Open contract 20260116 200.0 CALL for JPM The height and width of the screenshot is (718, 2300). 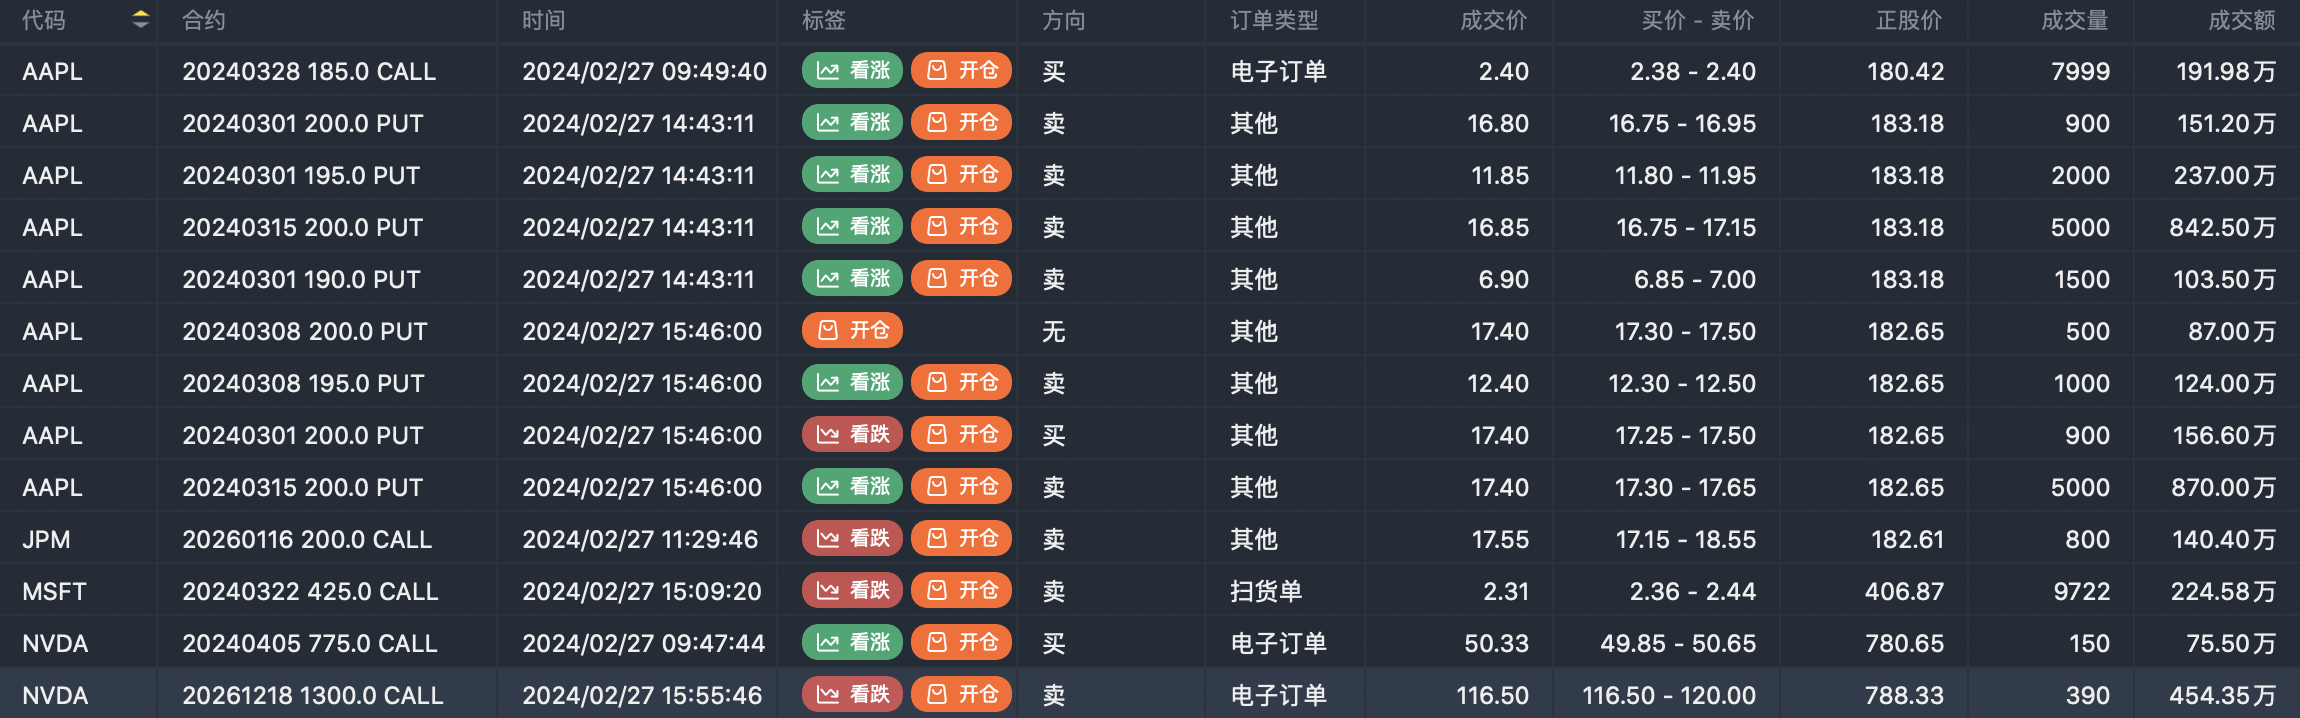306,540
